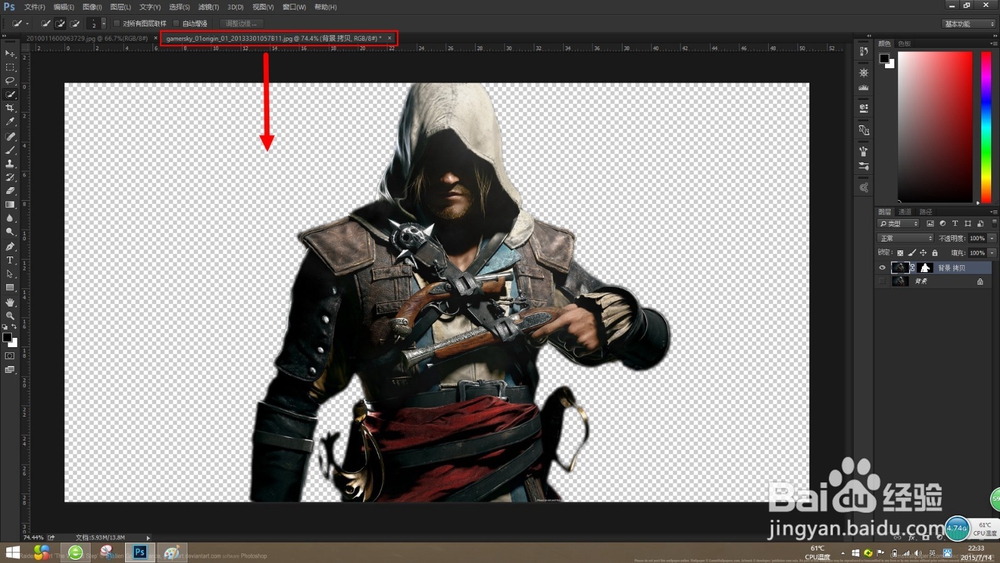Image resolution: width=1000 pixels, height=563 pixels.
Task: Click the 调整边缘 button
Action: click(241, 24)
